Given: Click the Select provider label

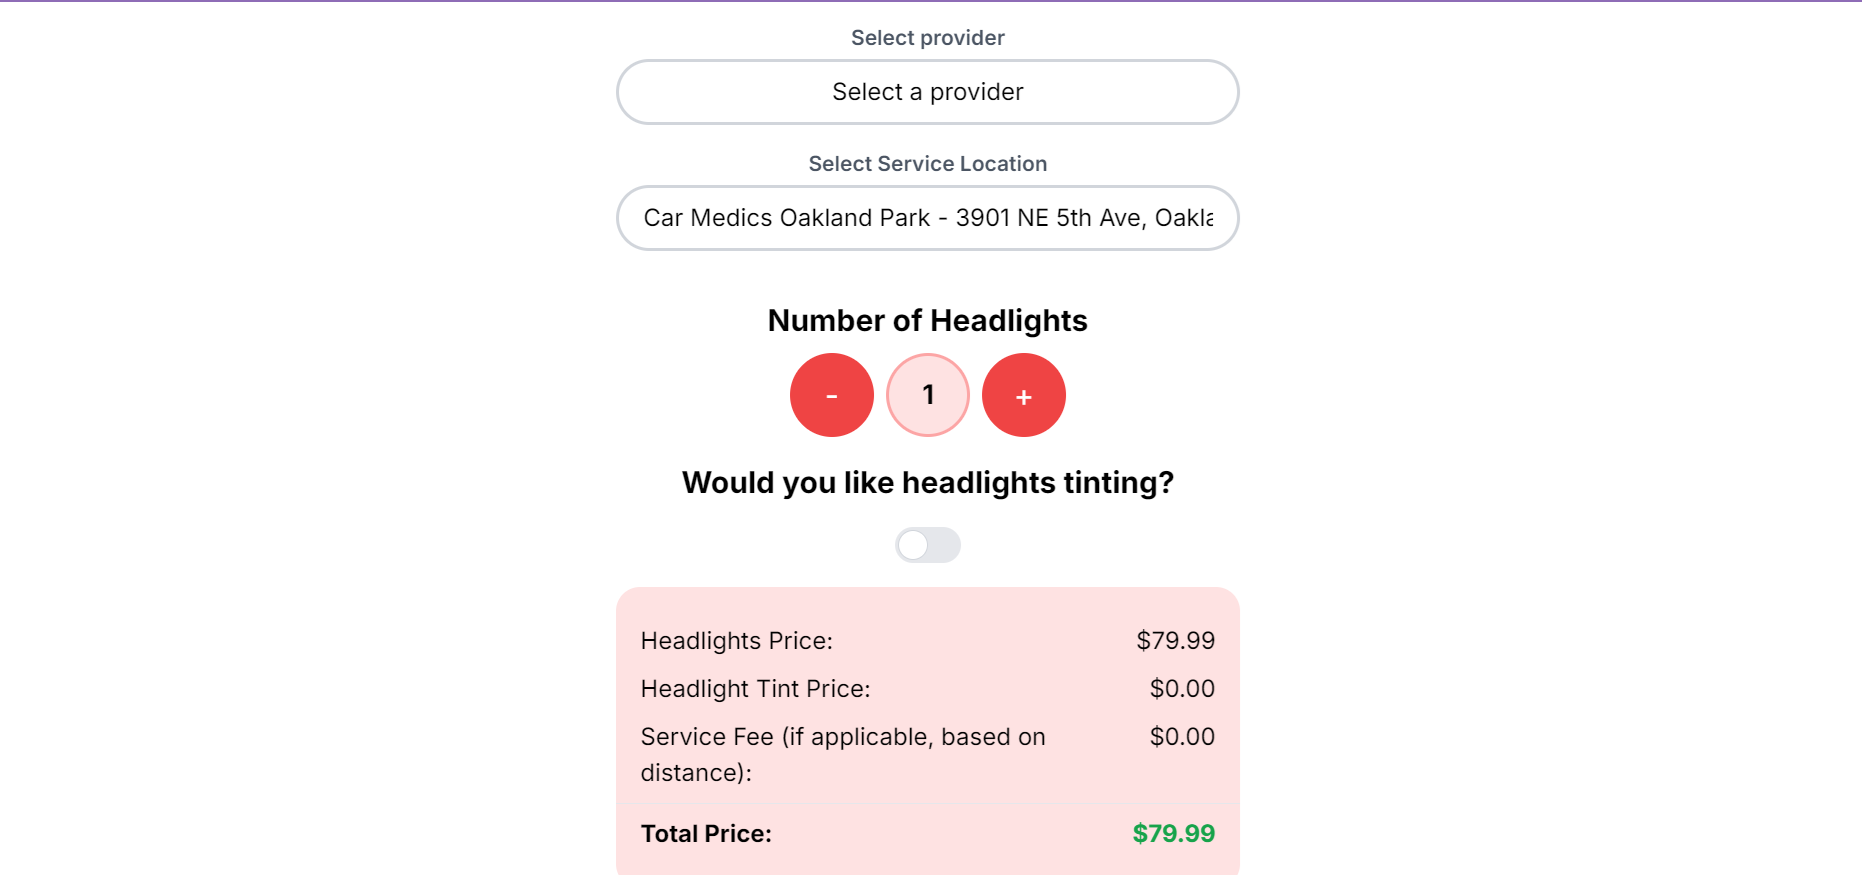Looking at the screenshot, I should pyautogui.click(x=927, y=38).
